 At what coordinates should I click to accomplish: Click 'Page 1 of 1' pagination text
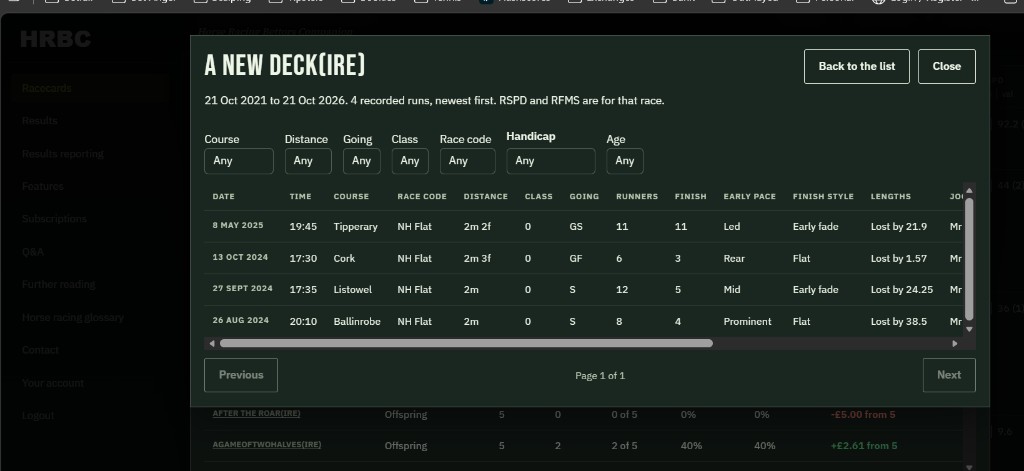[600, 376]
